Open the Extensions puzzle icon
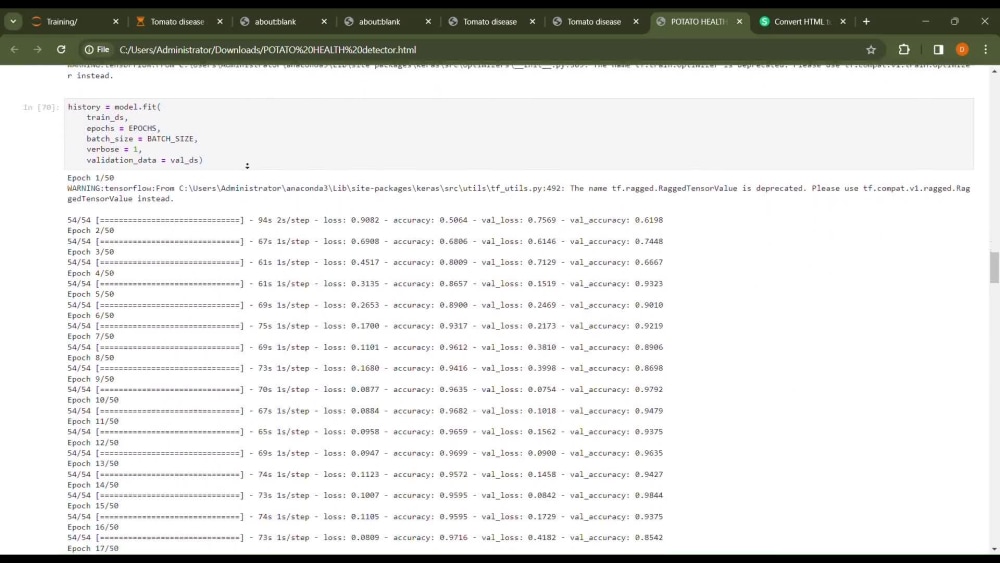This screenshot has width=1000, height=563. coord(904,49)
